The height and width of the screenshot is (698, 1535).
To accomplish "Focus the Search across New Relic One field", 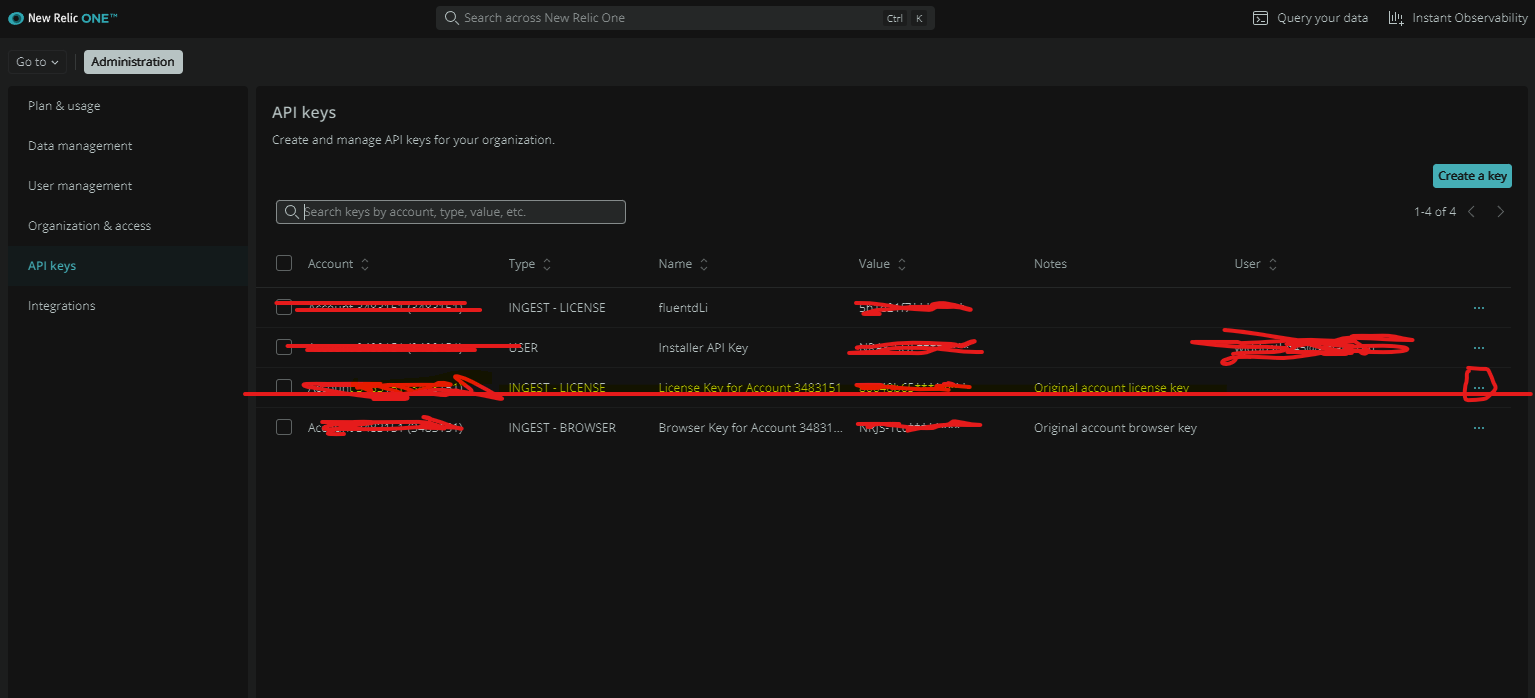I will pyautogui.click(x=685, y=18).
